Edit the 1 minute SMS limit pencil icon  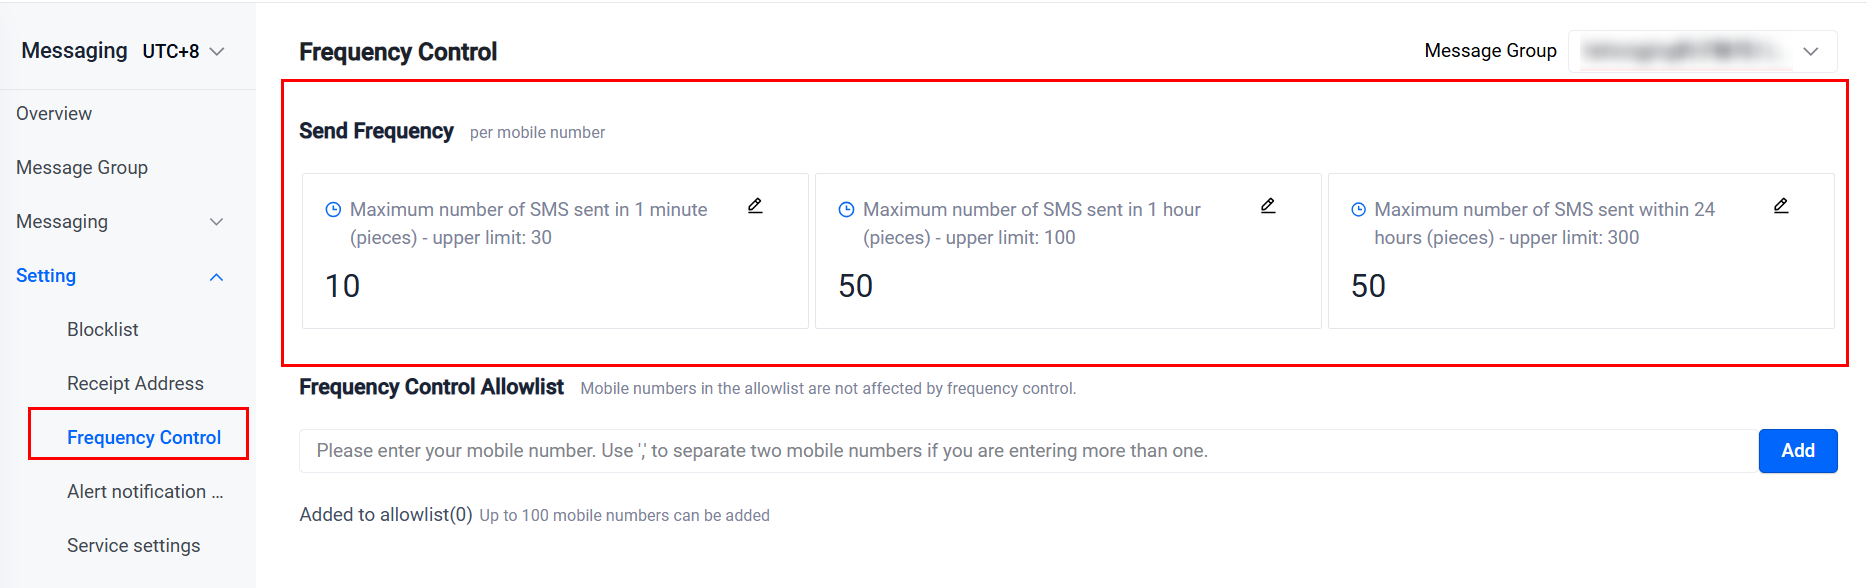click(x=755, y=206)
